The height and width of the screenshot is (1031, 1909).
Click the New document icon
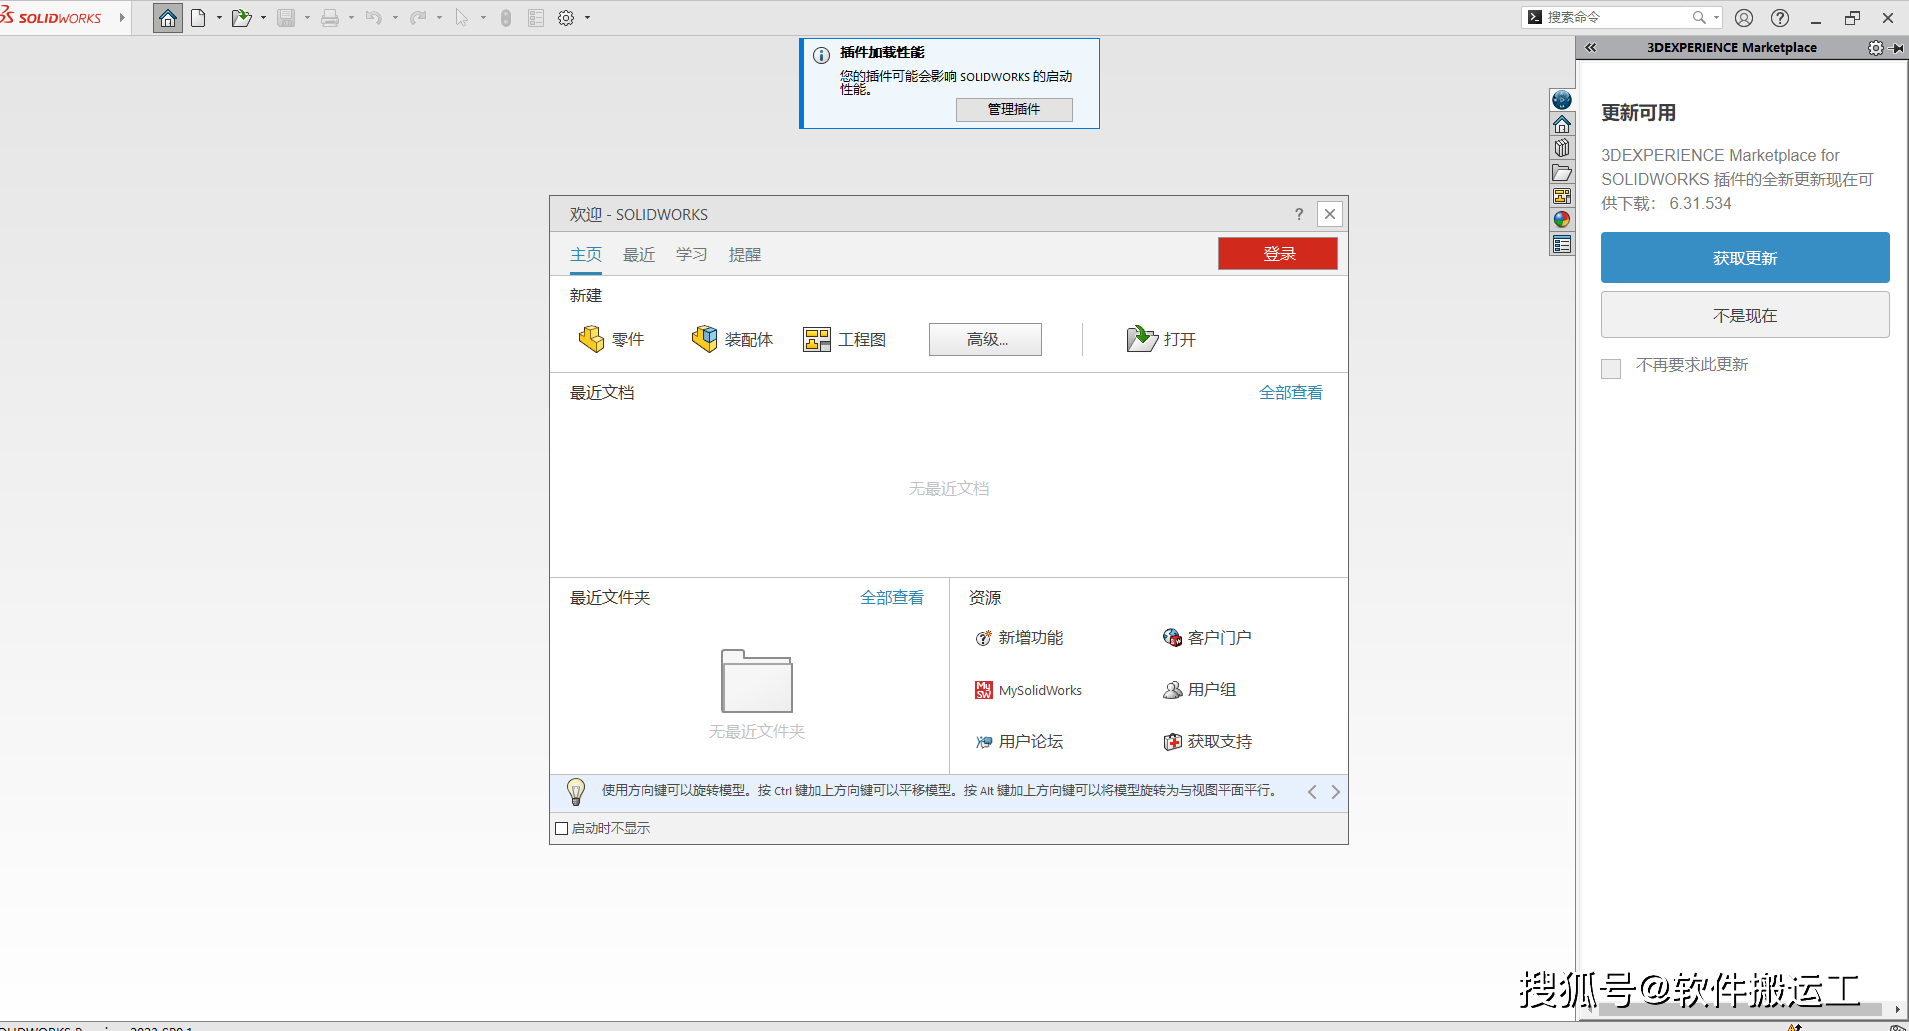[x=198, y=18]
